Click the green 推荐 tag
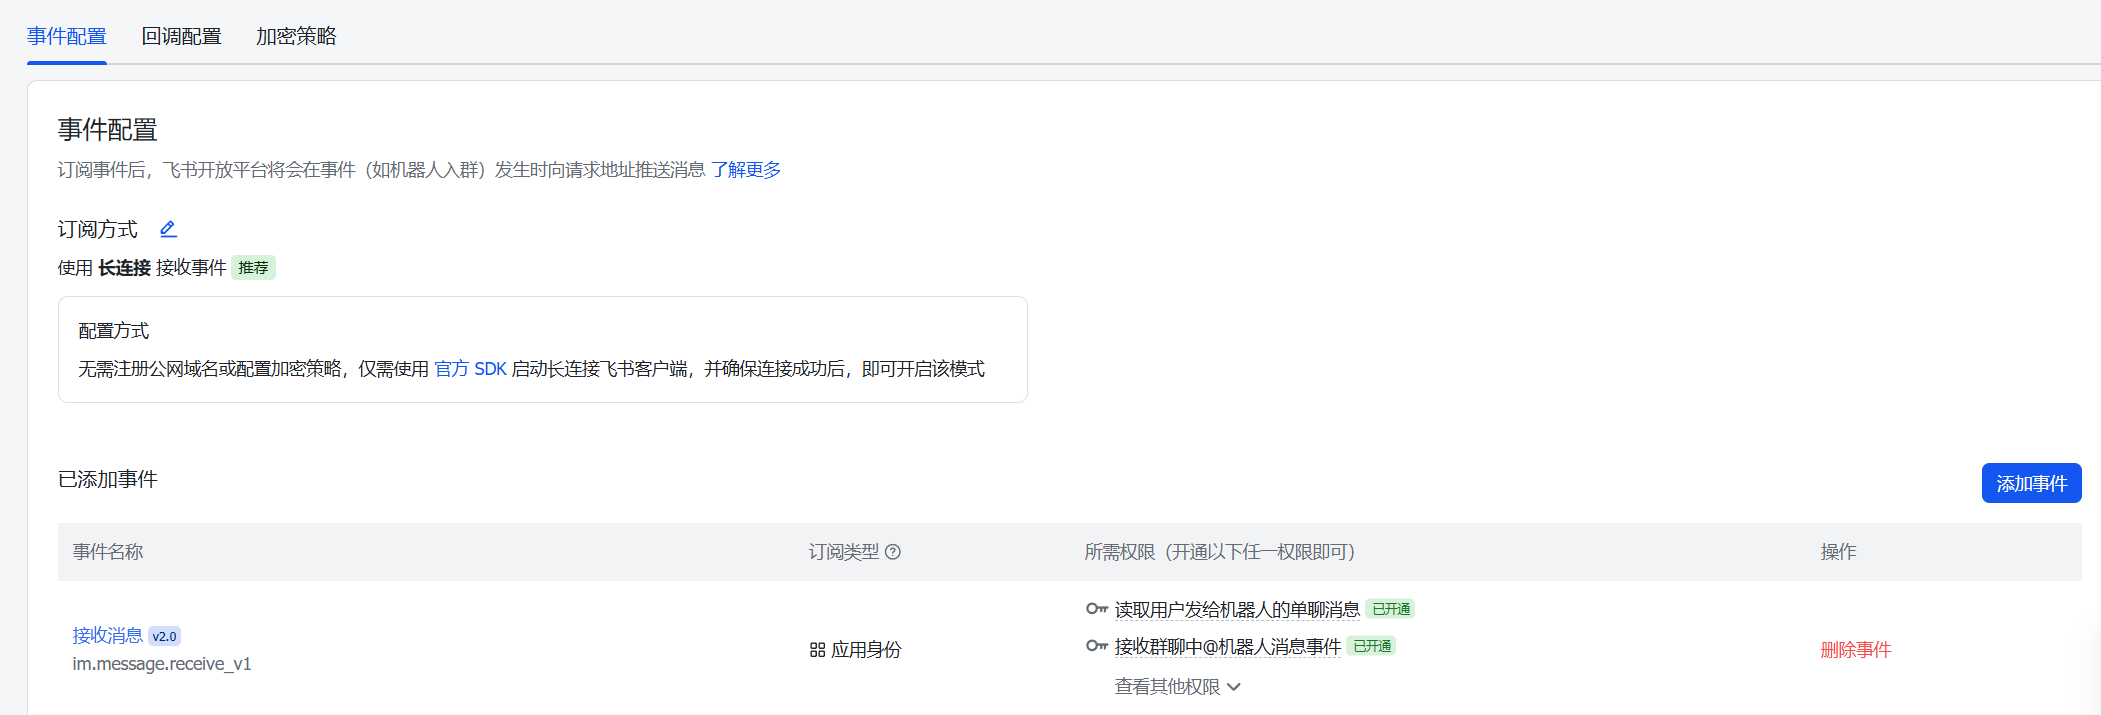This screenshot has width=2101, height=715. point(253,268)
